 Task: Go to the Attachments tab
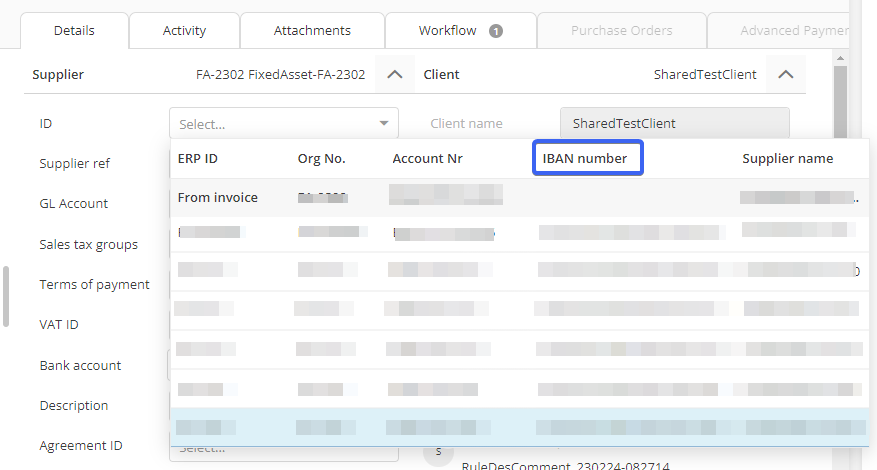tap(312, 31)
